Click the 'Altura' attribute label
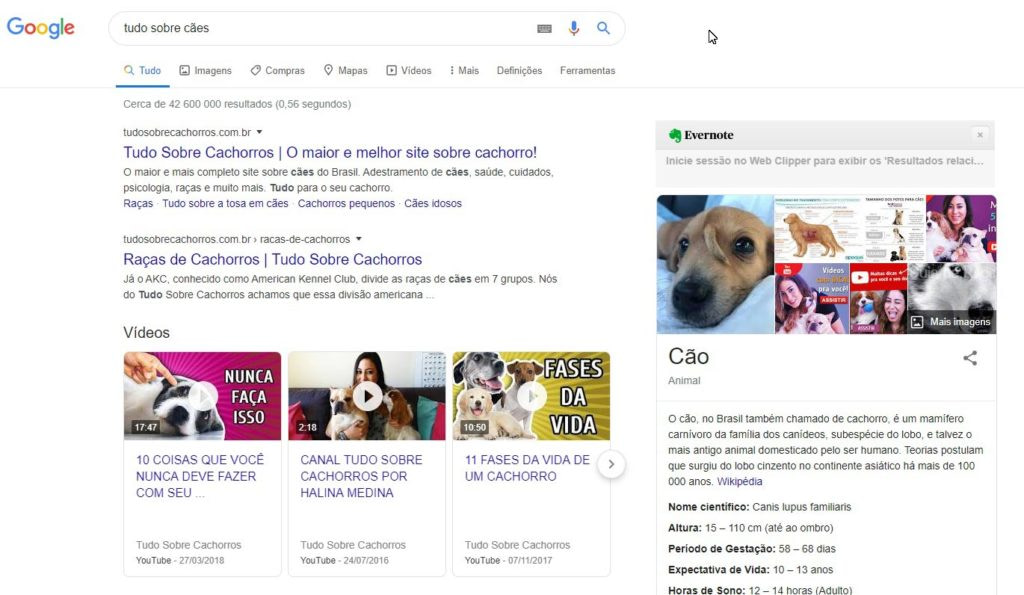The height and width of the screenshot is (595, 1024). tap(684, 528)
